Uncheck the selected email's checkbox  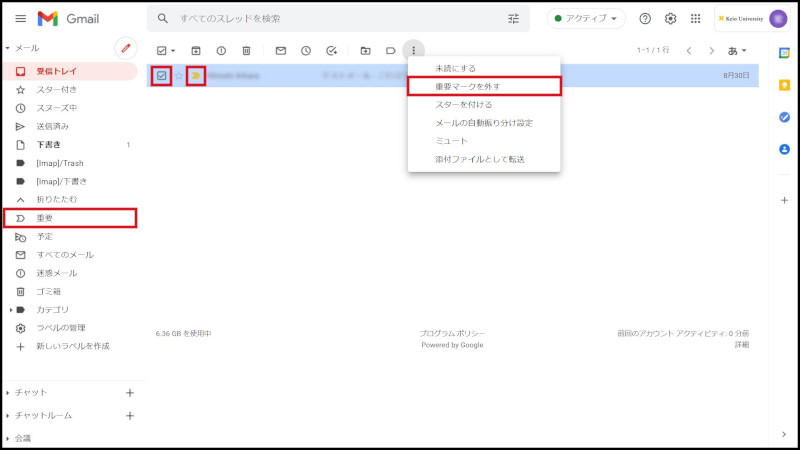(x=162, y=75)
